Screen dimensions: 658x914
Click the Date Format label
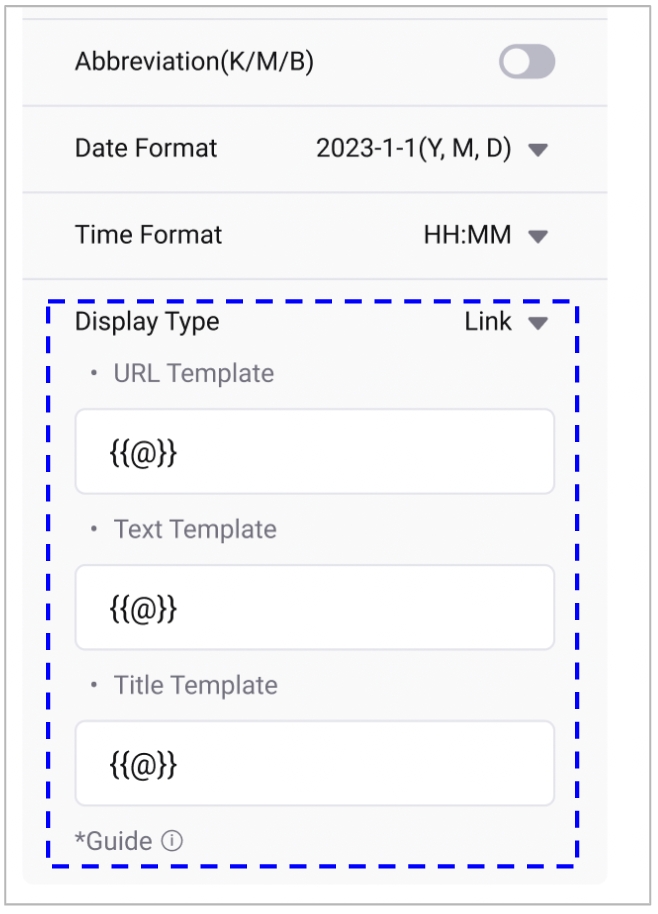coord(146,149)
